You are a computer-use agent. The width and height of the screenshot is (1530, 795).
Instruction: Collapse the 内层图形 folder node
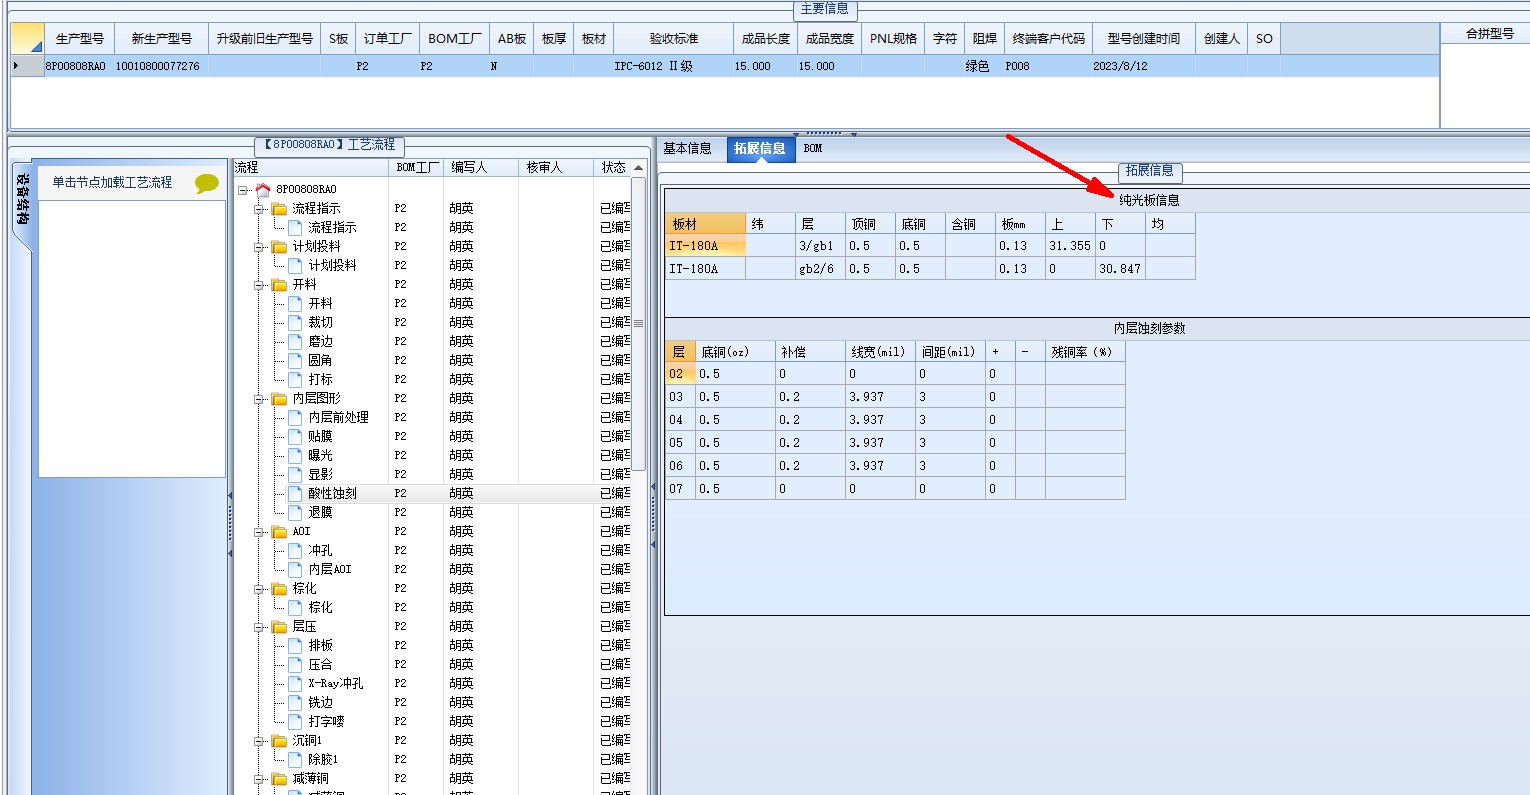point(259,399)
